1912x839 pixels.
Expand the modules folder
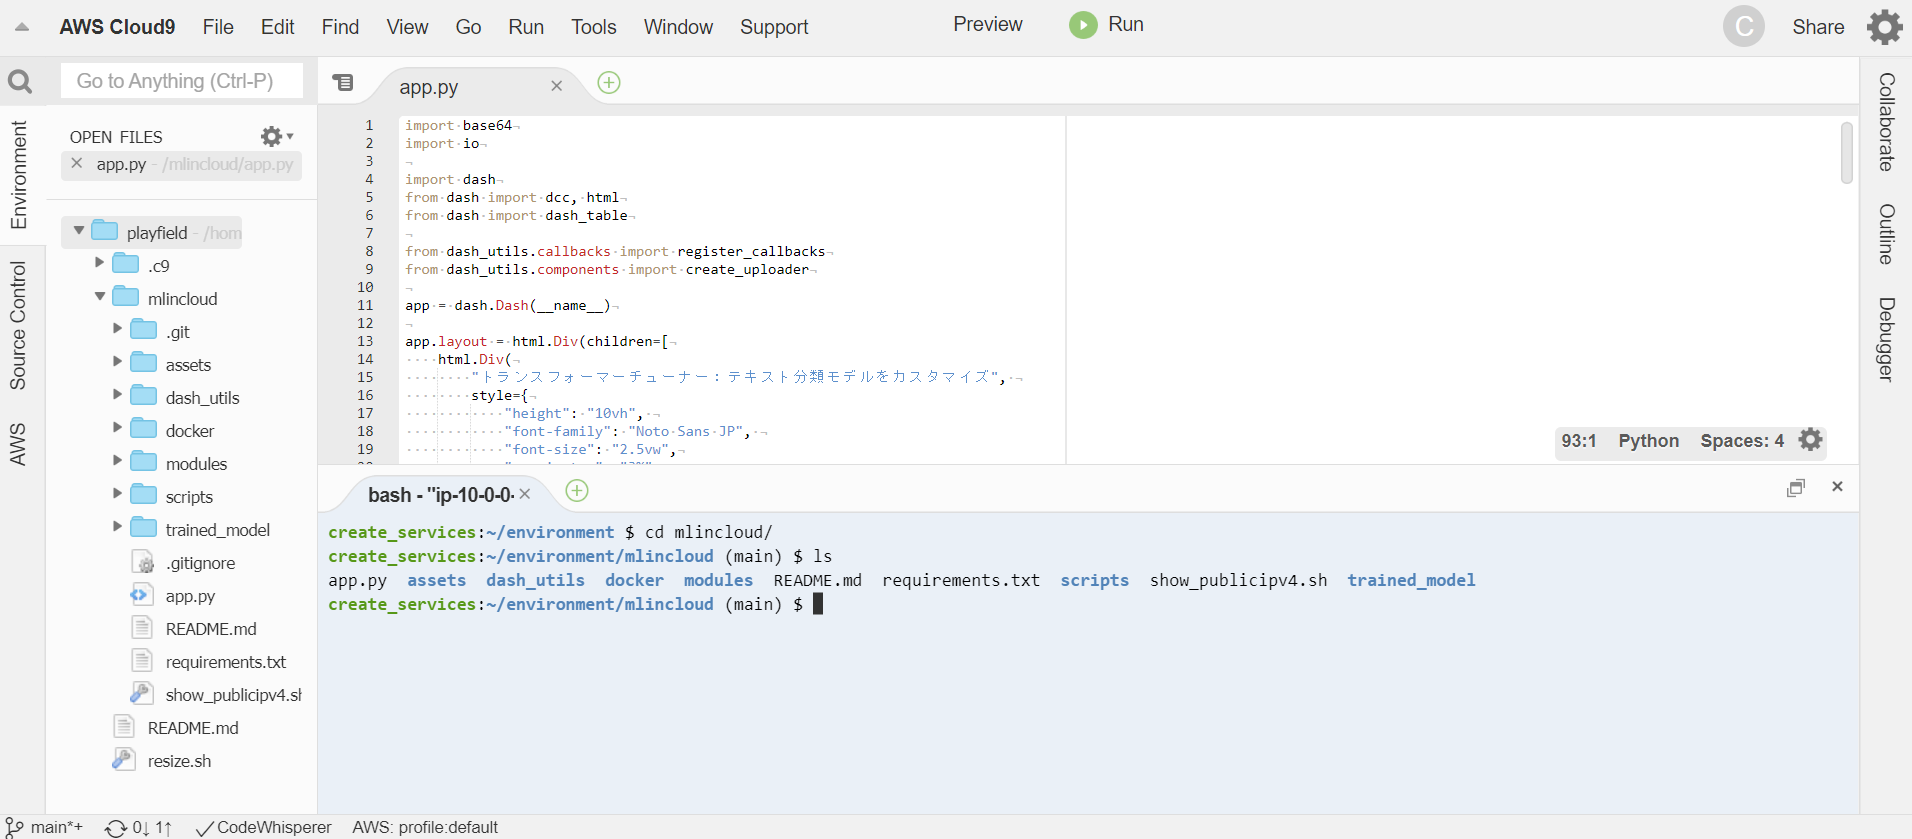click(x=117, y=460)
